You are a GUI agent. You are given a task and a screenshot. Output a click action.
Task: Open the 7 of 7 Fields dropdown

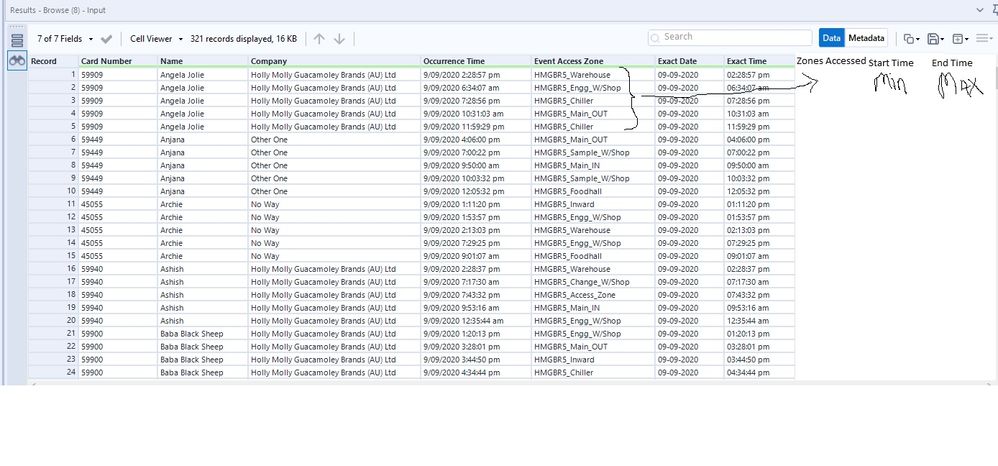point(65,39)
